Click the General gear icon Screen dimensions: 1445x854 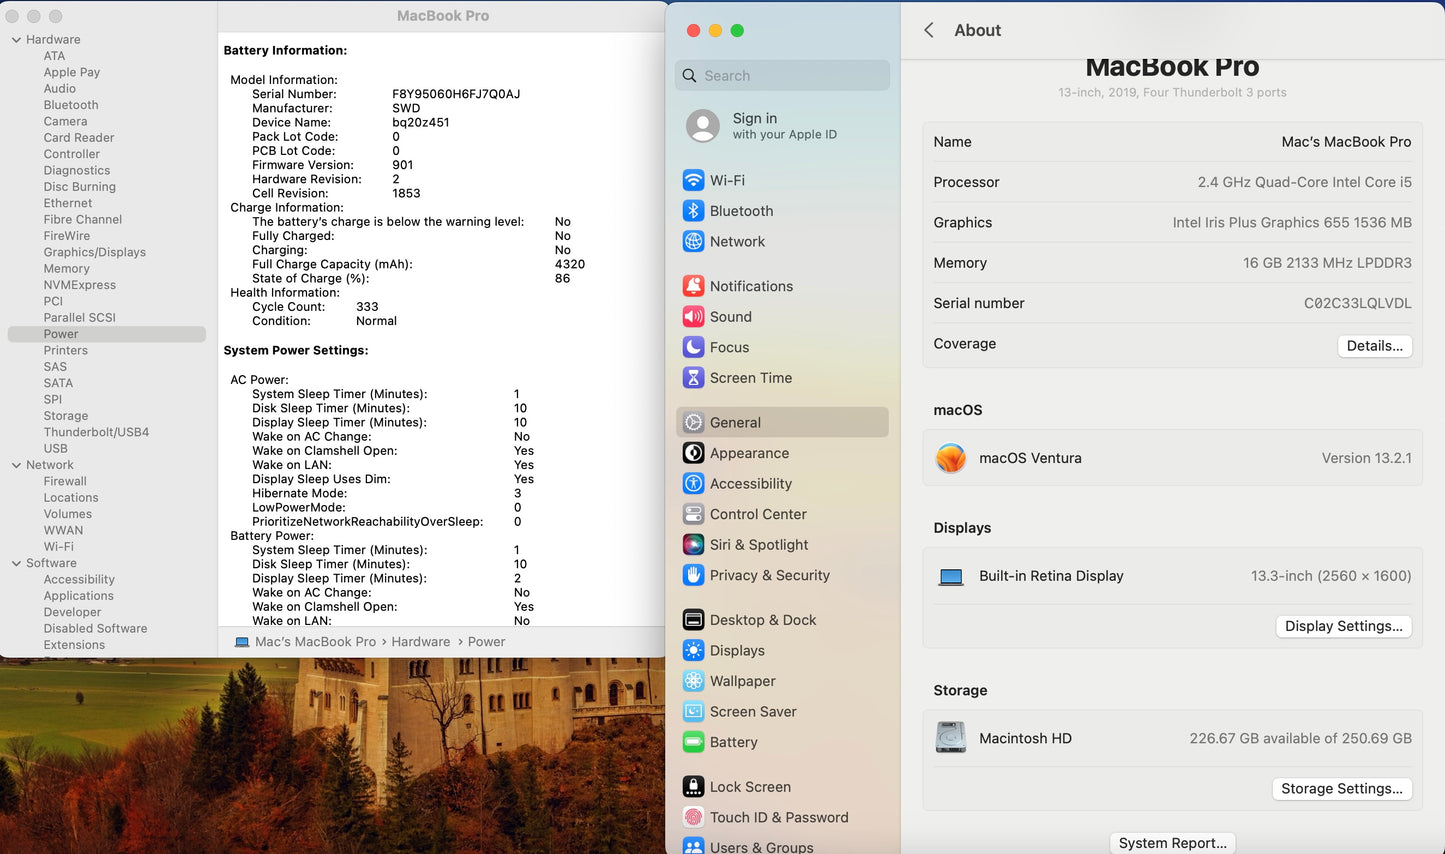pos(693,422)
